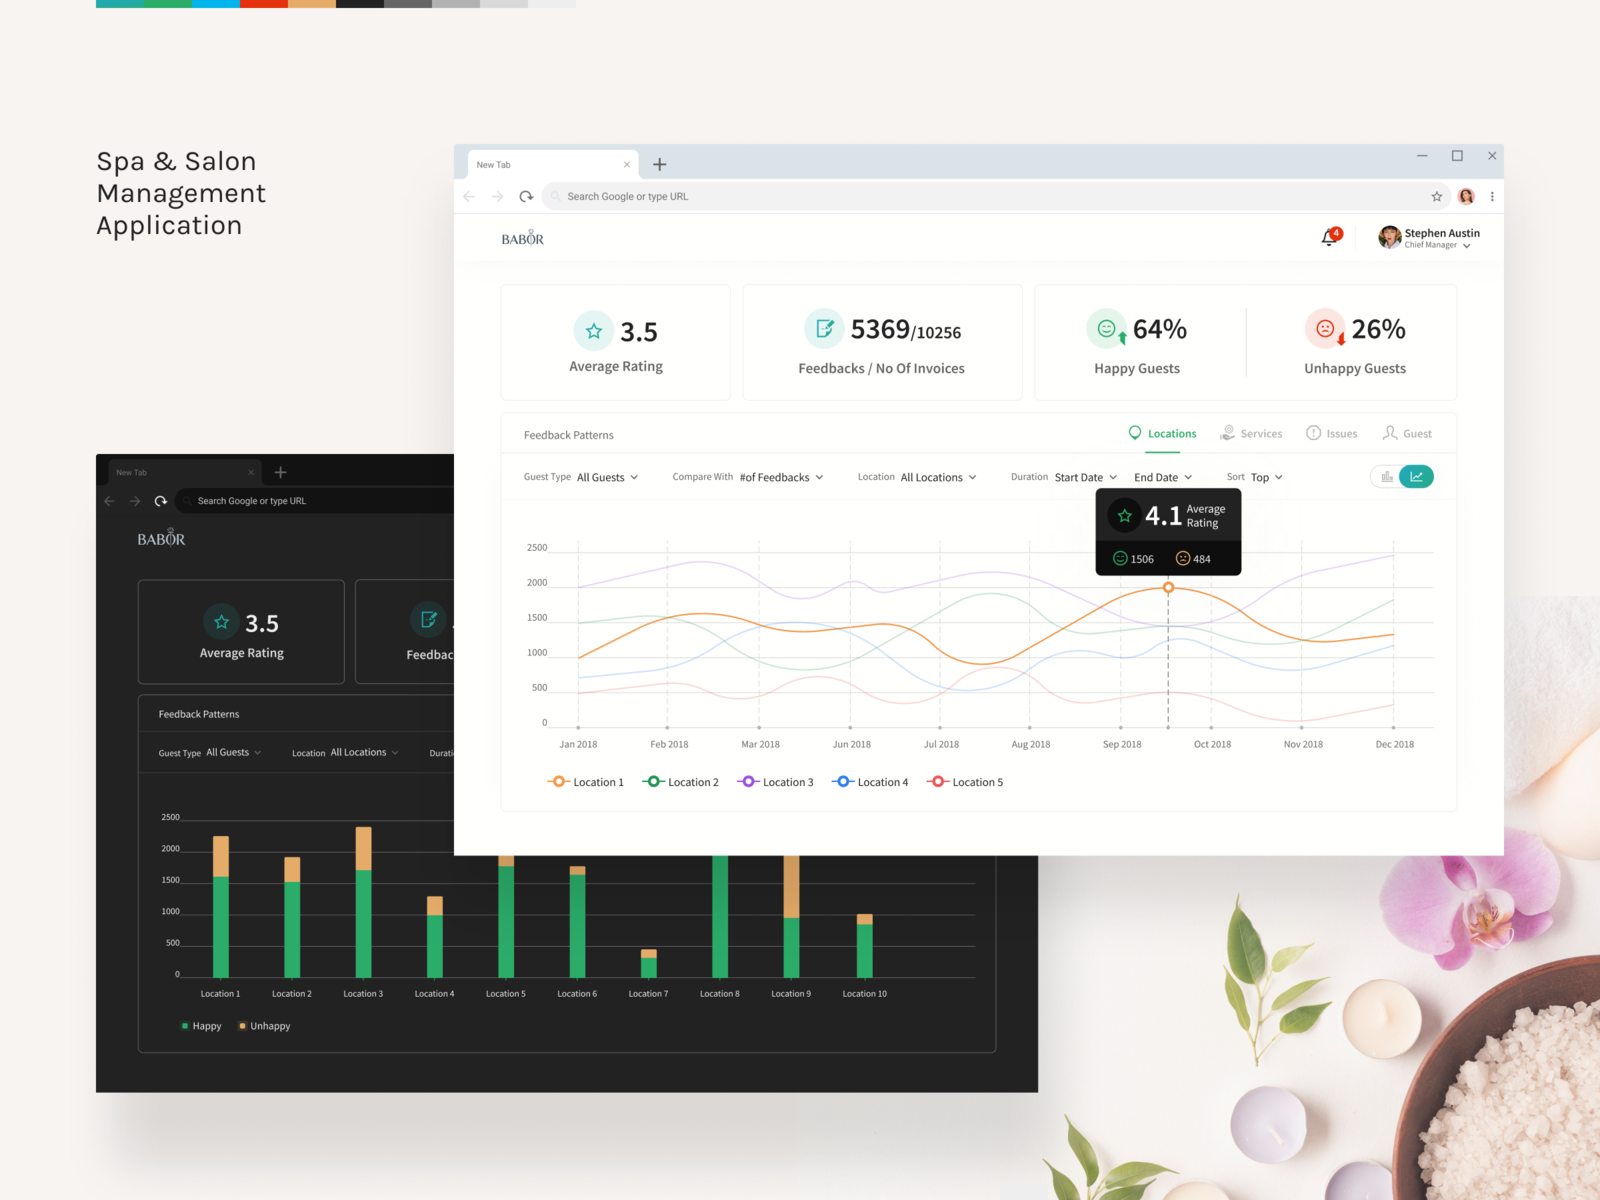Screen dimensions: 1600x1200
Task: Expand the Compare With #of Feedbacks dropdown
Action: pos(781,477)
